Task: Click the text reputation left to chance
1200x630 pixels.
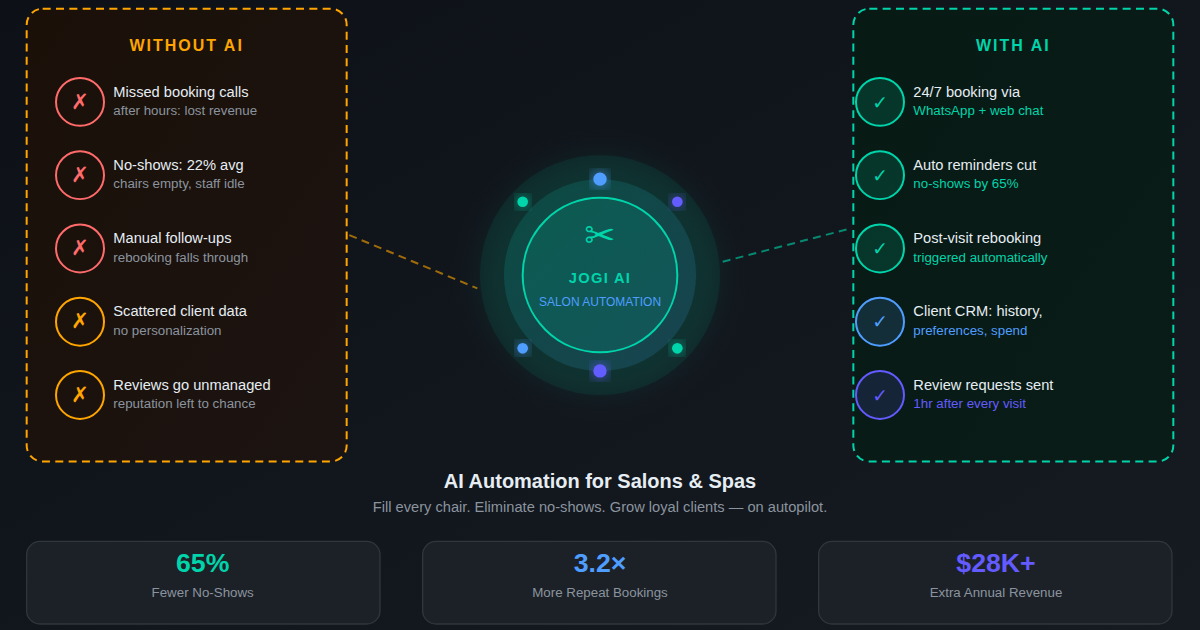Action: coord(184,404)
